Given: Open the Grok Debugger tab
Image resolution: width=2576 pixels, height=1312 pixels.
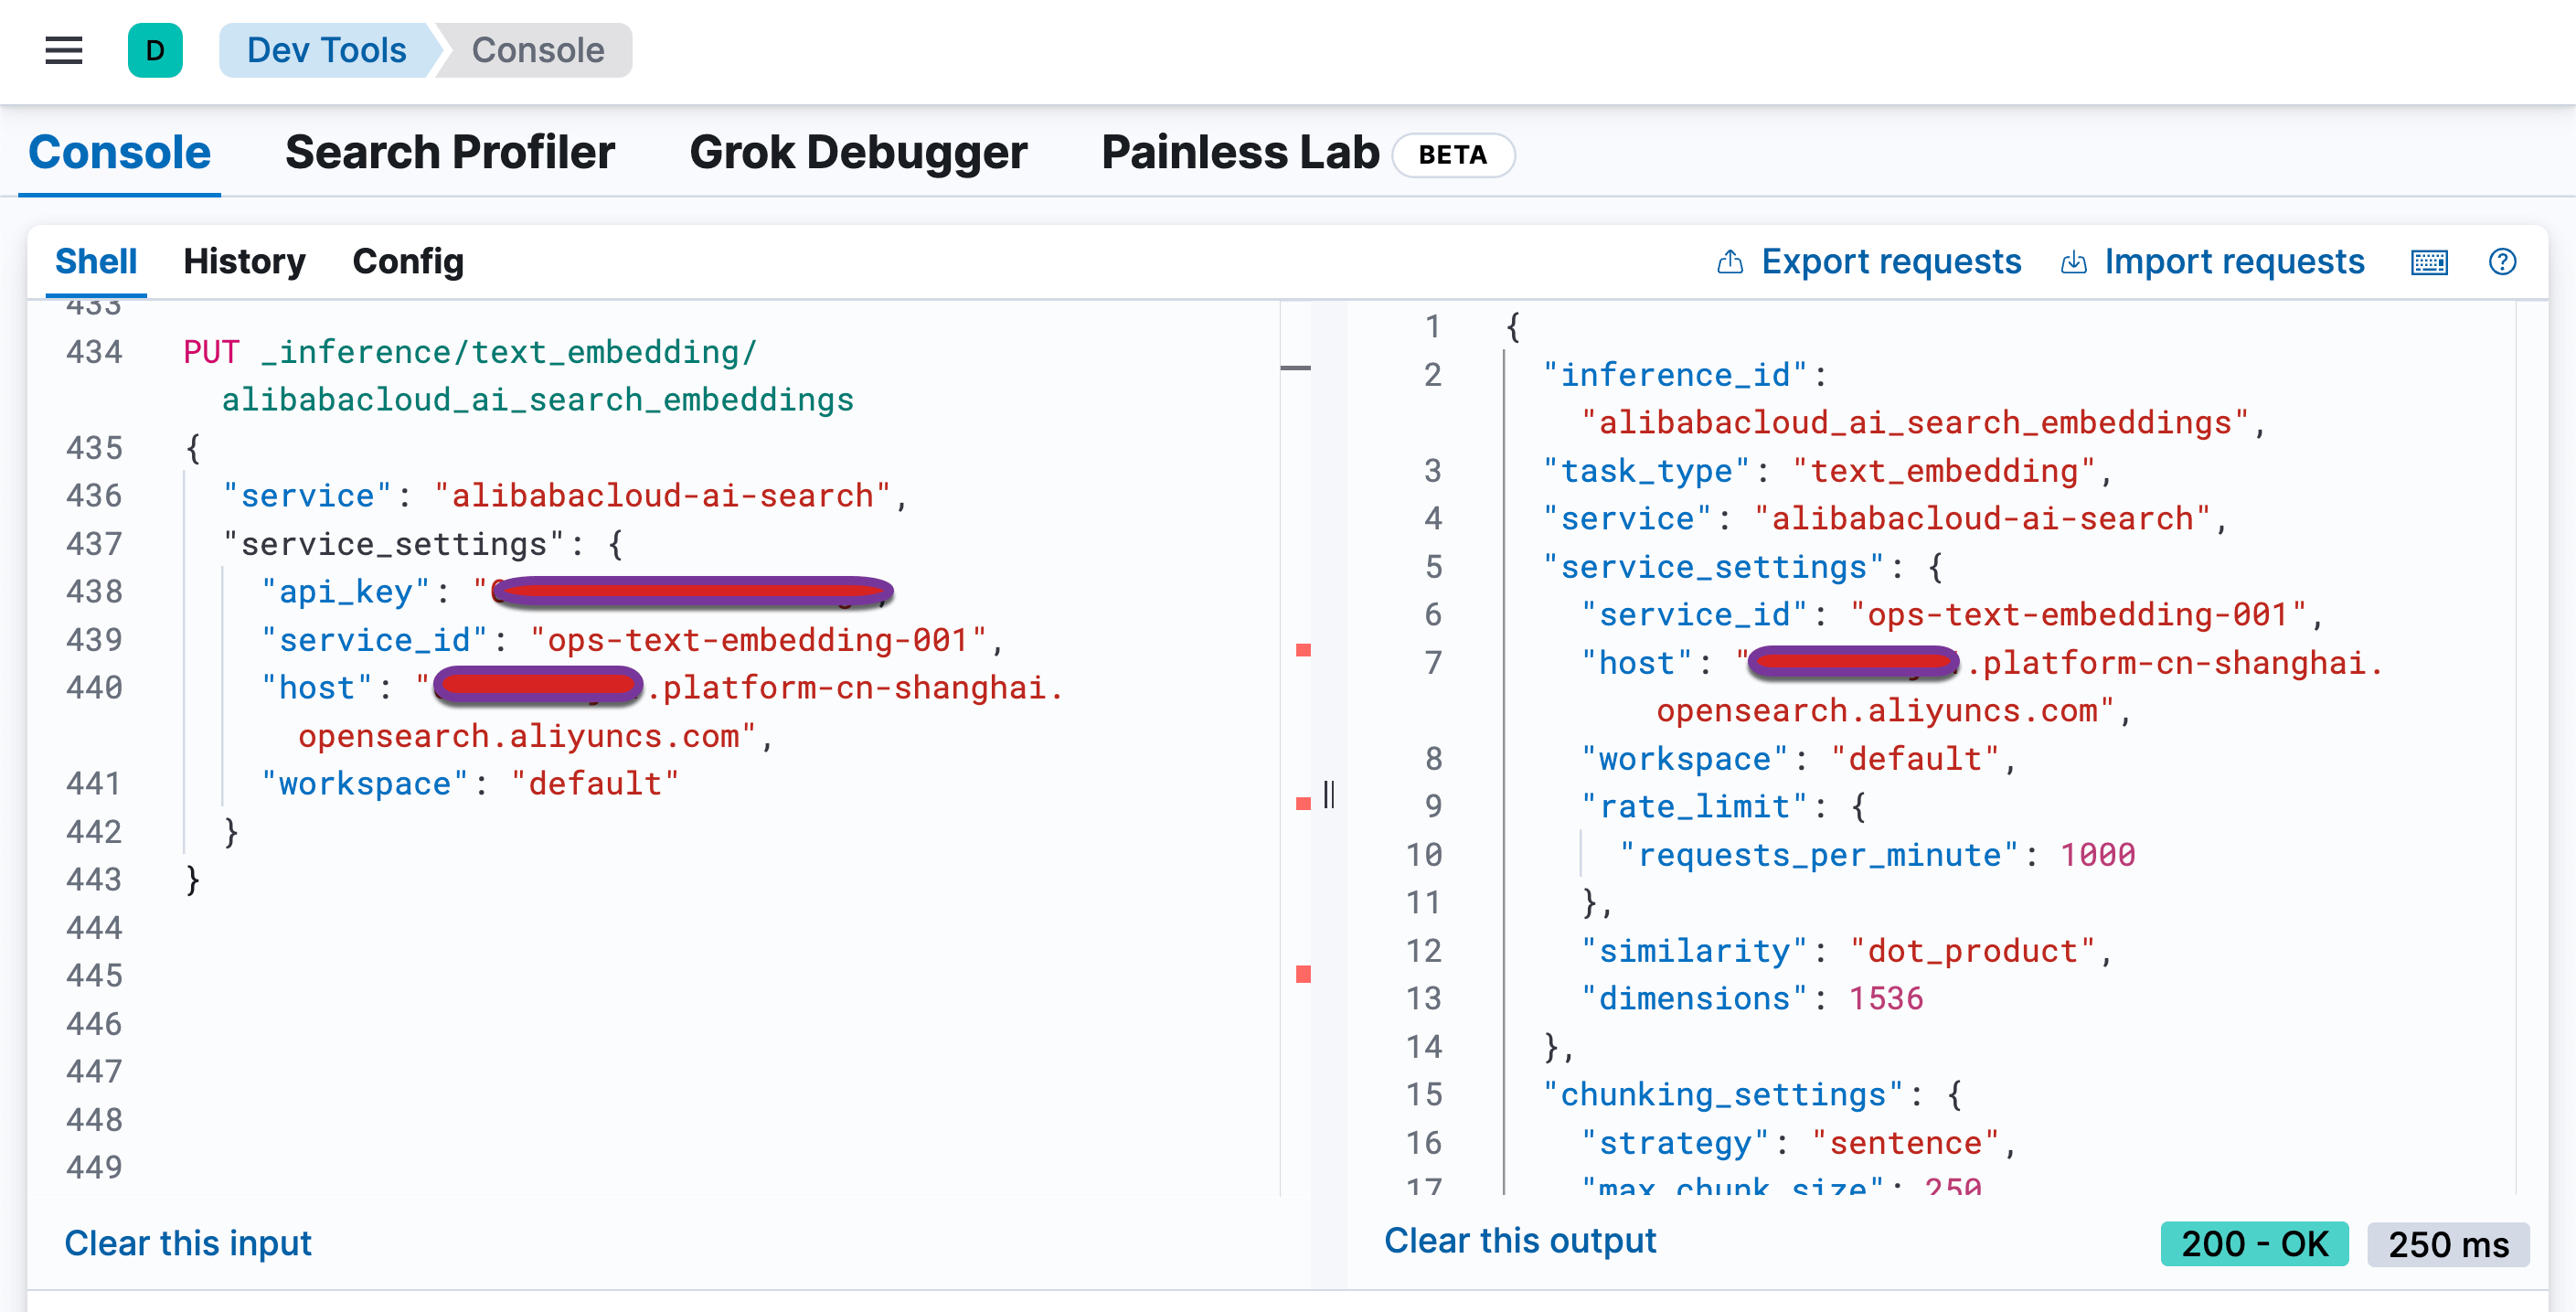Looking at the screenshot, I should pyautogui.click(x=858, y=153).
